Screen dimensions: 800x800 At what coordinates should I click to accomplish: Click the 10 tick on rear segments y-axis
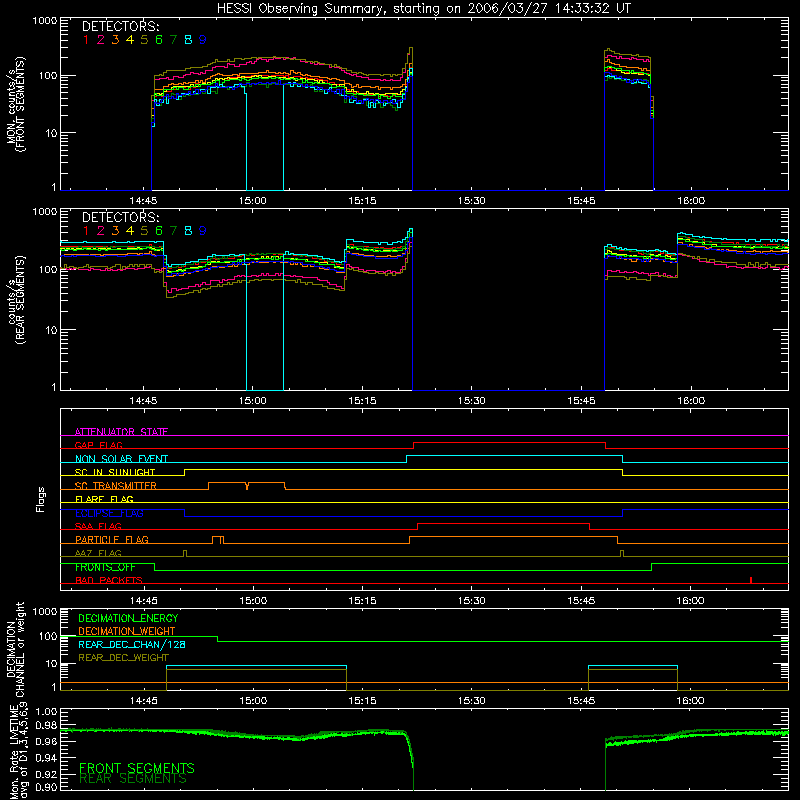[x=51, y=331]
